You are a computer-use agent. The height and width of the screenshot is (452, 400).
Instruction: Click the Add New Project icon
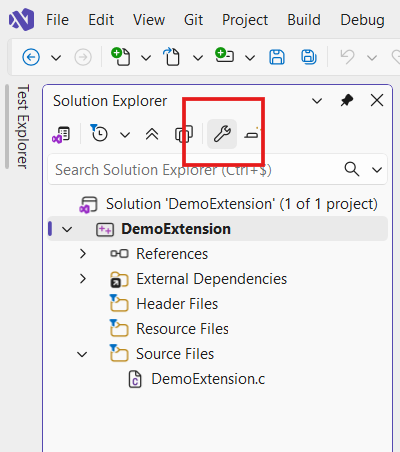(224, 55)
